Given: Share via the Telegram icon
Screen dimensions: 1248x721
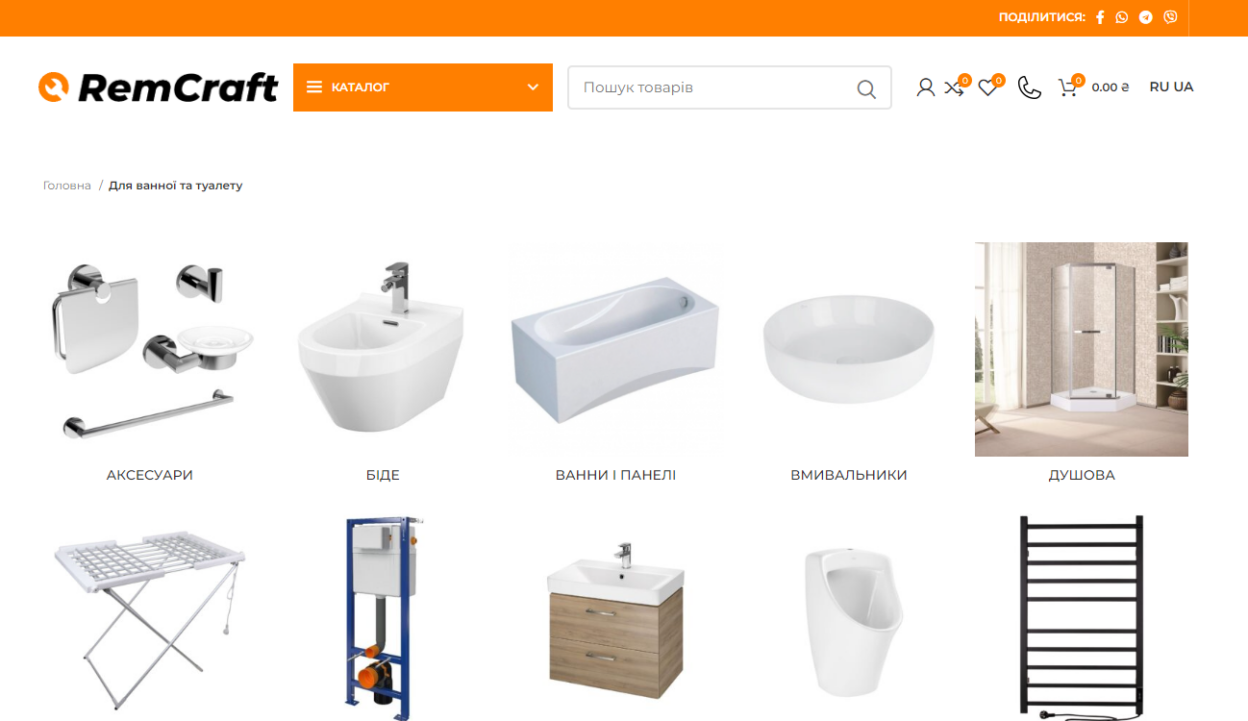Looking at the screenshot, I should coord(1146,17).
